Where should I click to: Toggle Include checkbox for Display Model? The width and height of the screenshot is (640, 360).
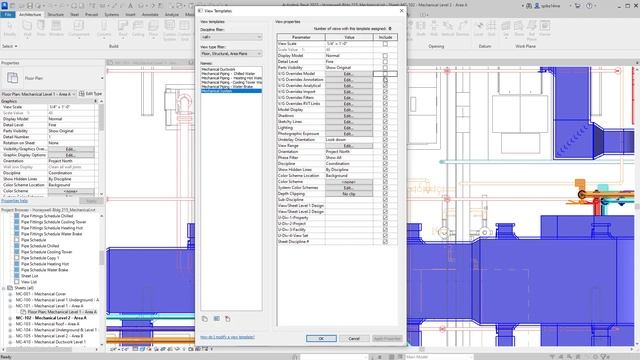tap(385, 56)
